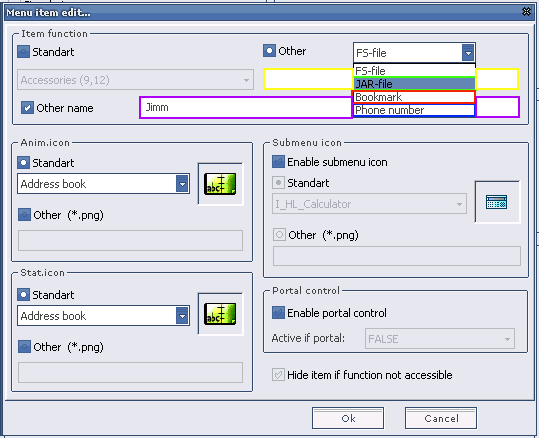Open Stat.icon Address book dropdown
The width and height of the screenshot is (539, 438).
[182, 316]
